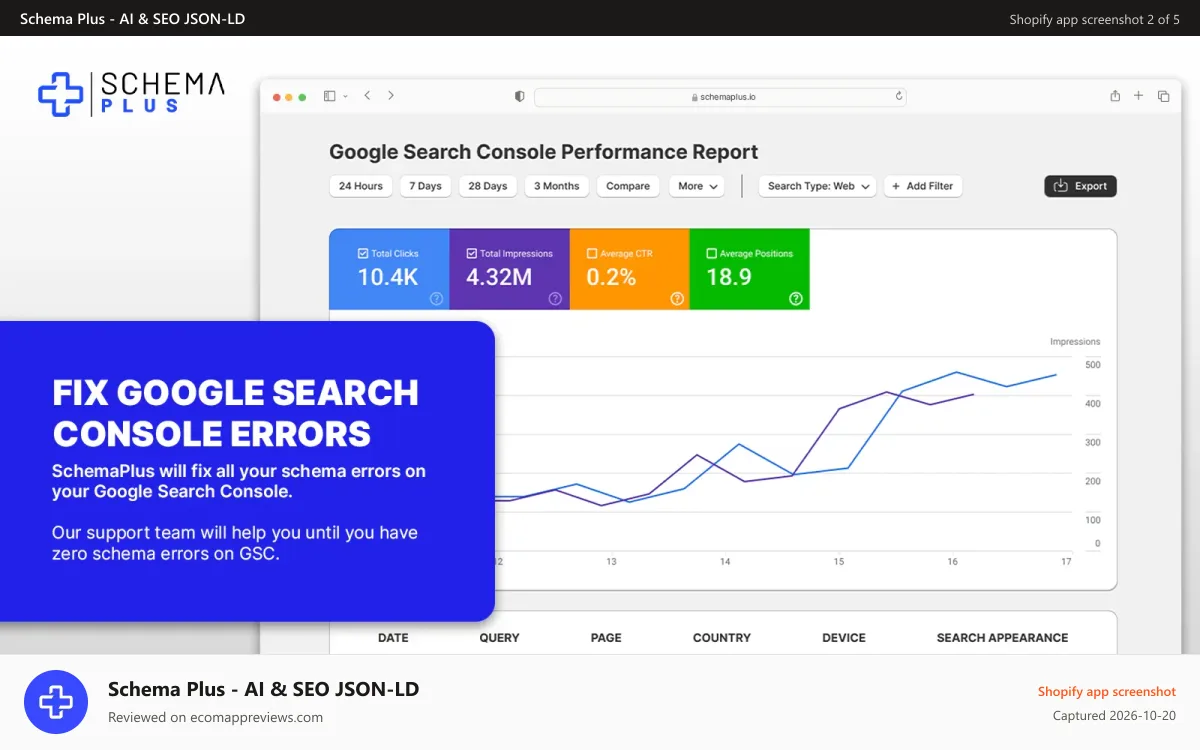Viewport: 1200px width, 750px height.
Task: Click the 4.32M Total Impressions value
Action: click(499, 277)
